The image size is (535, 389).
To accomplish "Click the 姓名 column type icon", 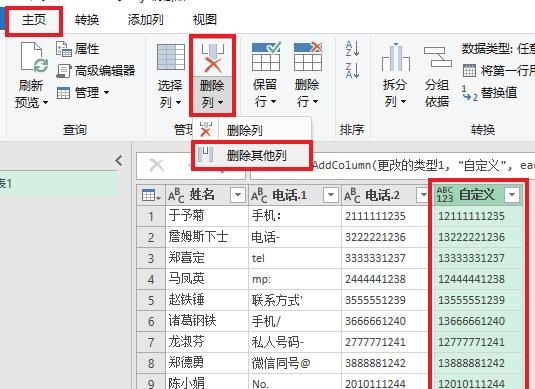I will click(x=176, y=196).
